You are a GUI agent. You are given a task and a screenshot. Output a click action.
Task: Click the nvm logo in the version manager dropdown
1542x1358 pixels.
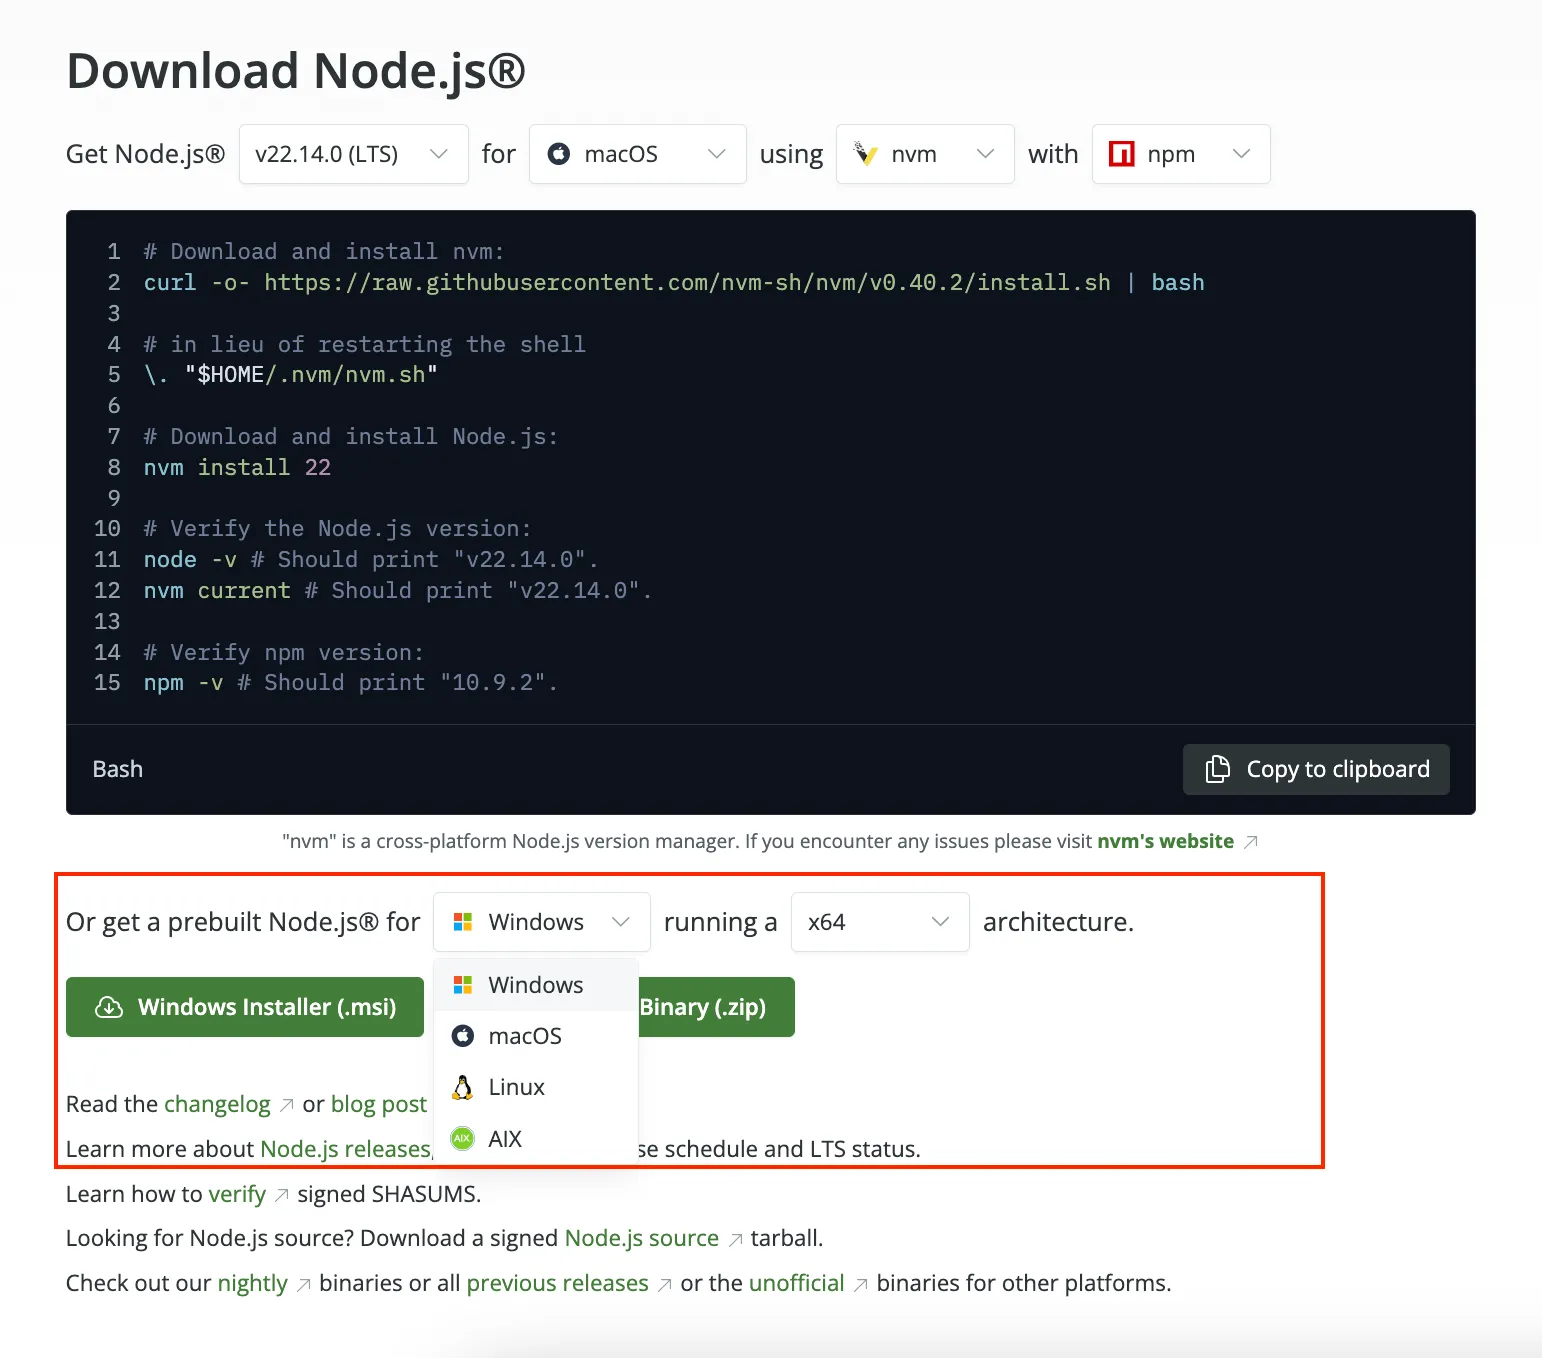pos(866,153)
